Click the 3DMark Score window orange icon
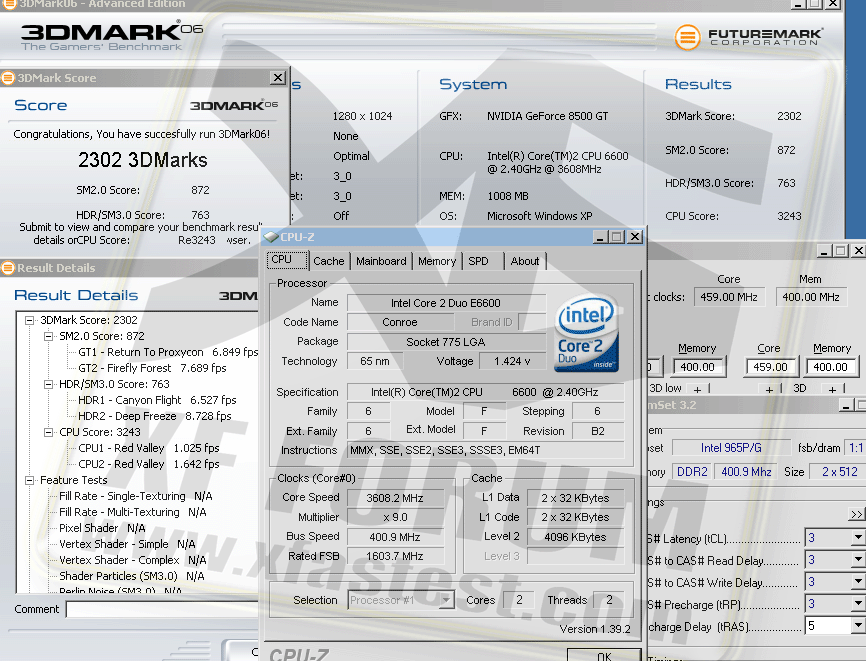866x661 pixels. [x=8, y=78]
